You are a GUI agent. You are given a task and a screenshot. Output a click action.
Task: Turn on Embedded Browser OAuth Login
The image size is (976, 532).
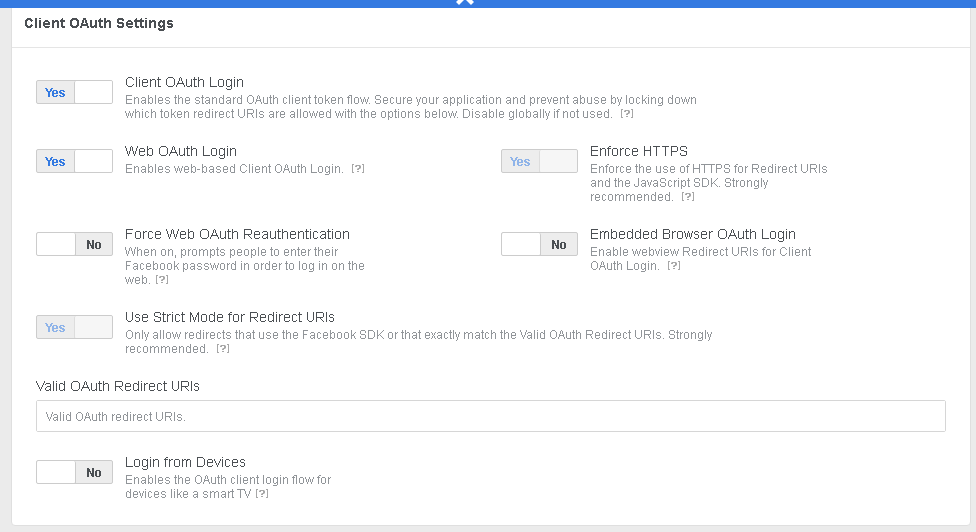pos(539,244)
